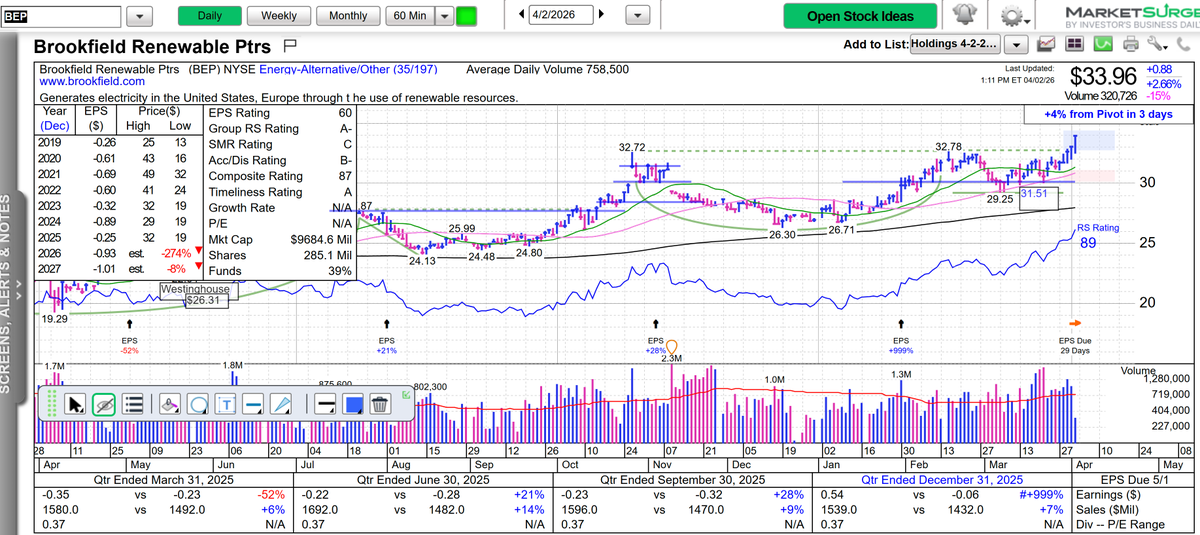Select the ellipse shape tool

(x=198, y=404)
